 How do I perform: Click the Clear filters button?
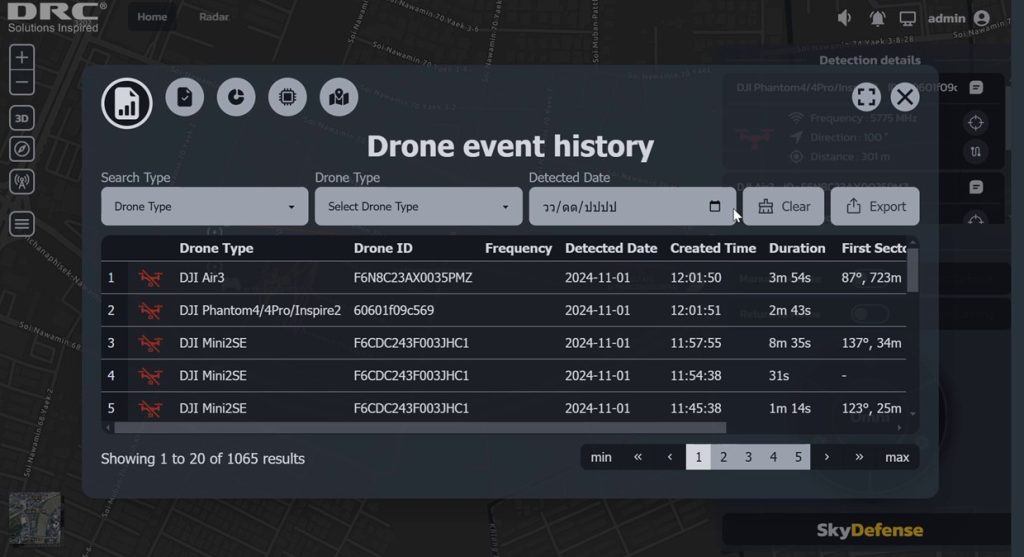tap(783, 206)
